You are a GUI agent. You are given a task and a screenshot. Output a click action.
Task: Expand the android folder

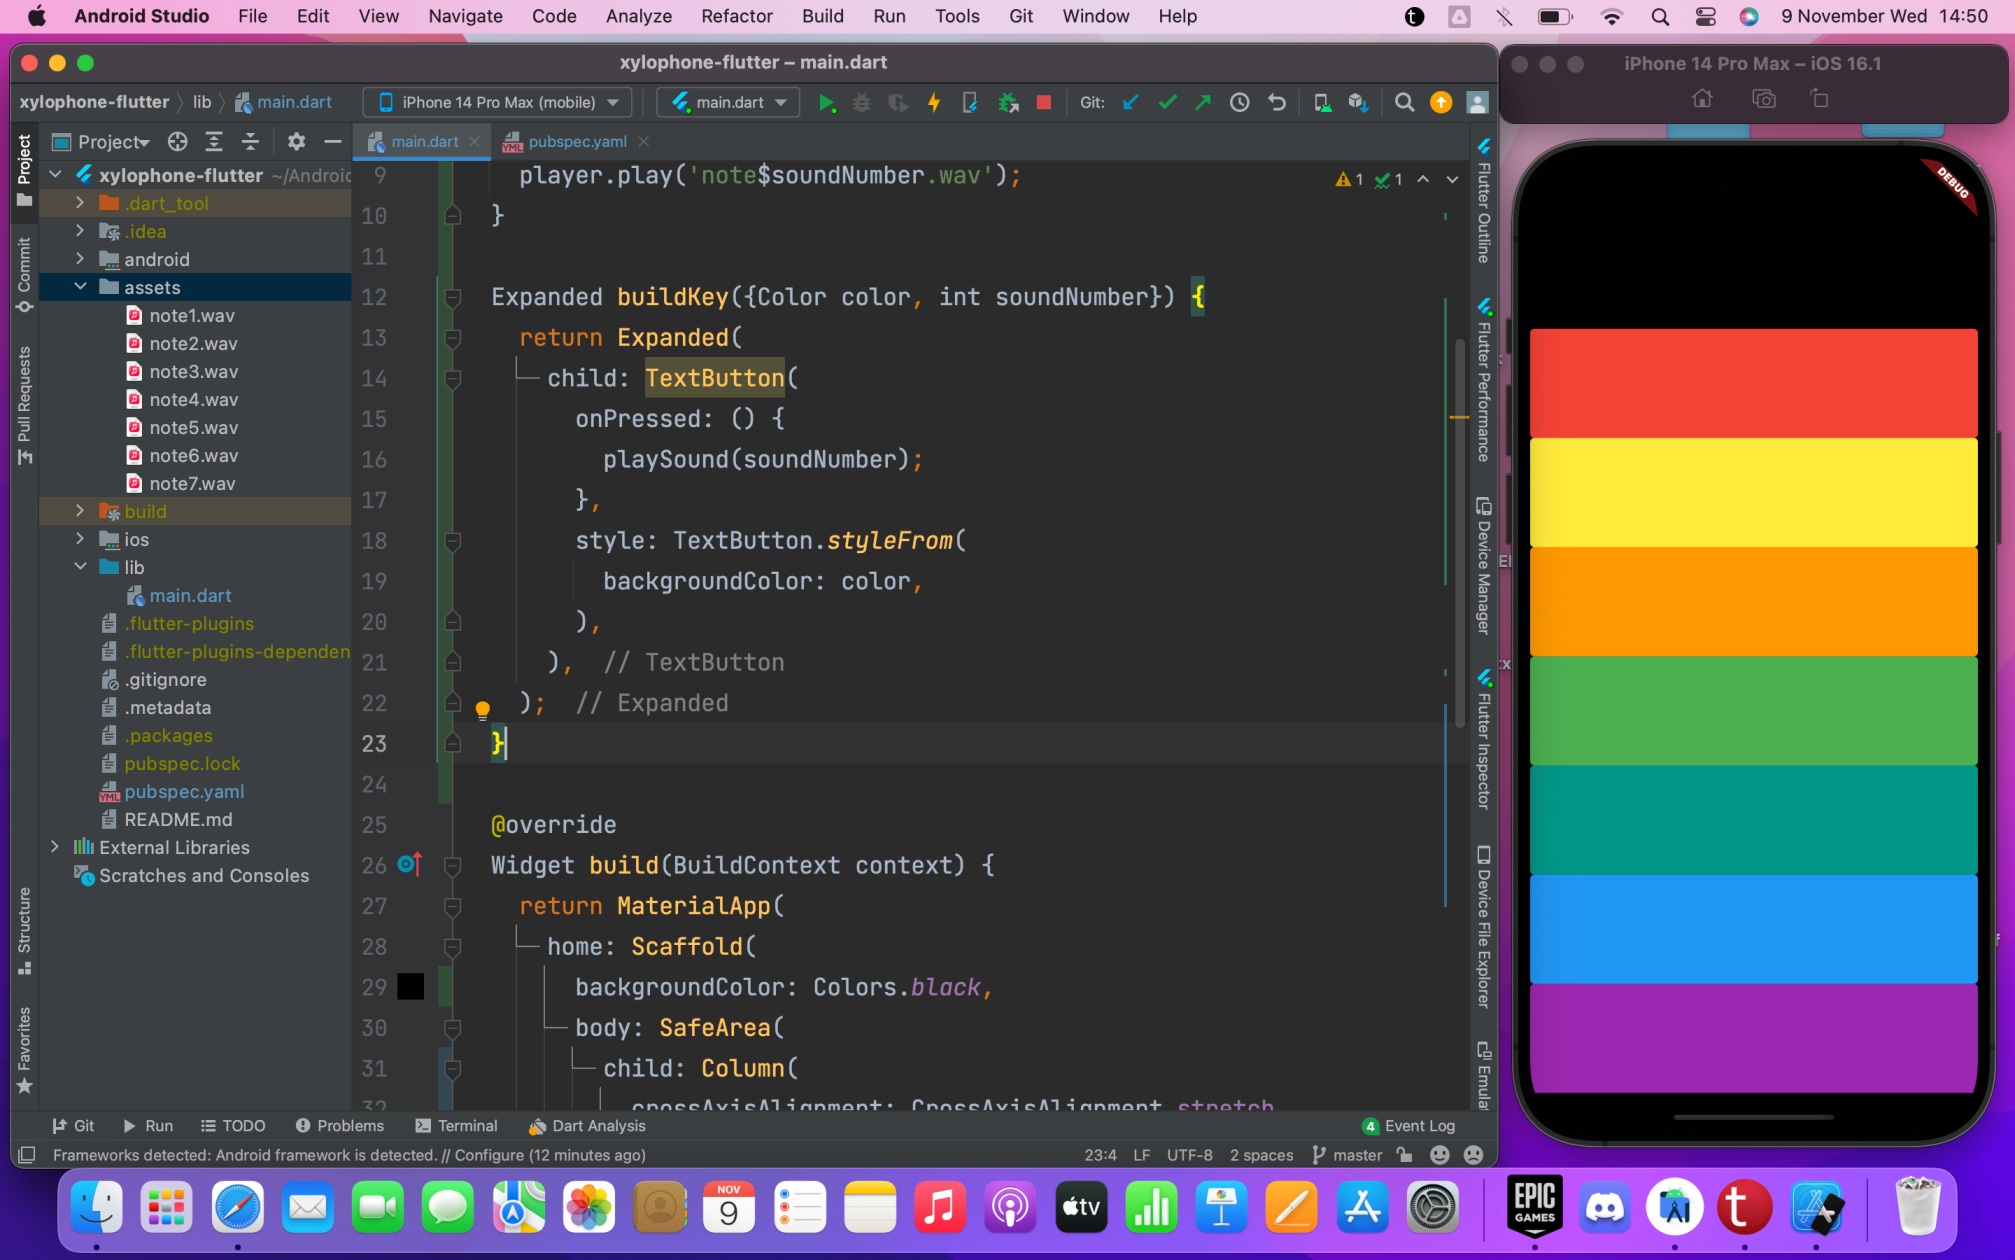pyautogui.click(x=80, y=259)
